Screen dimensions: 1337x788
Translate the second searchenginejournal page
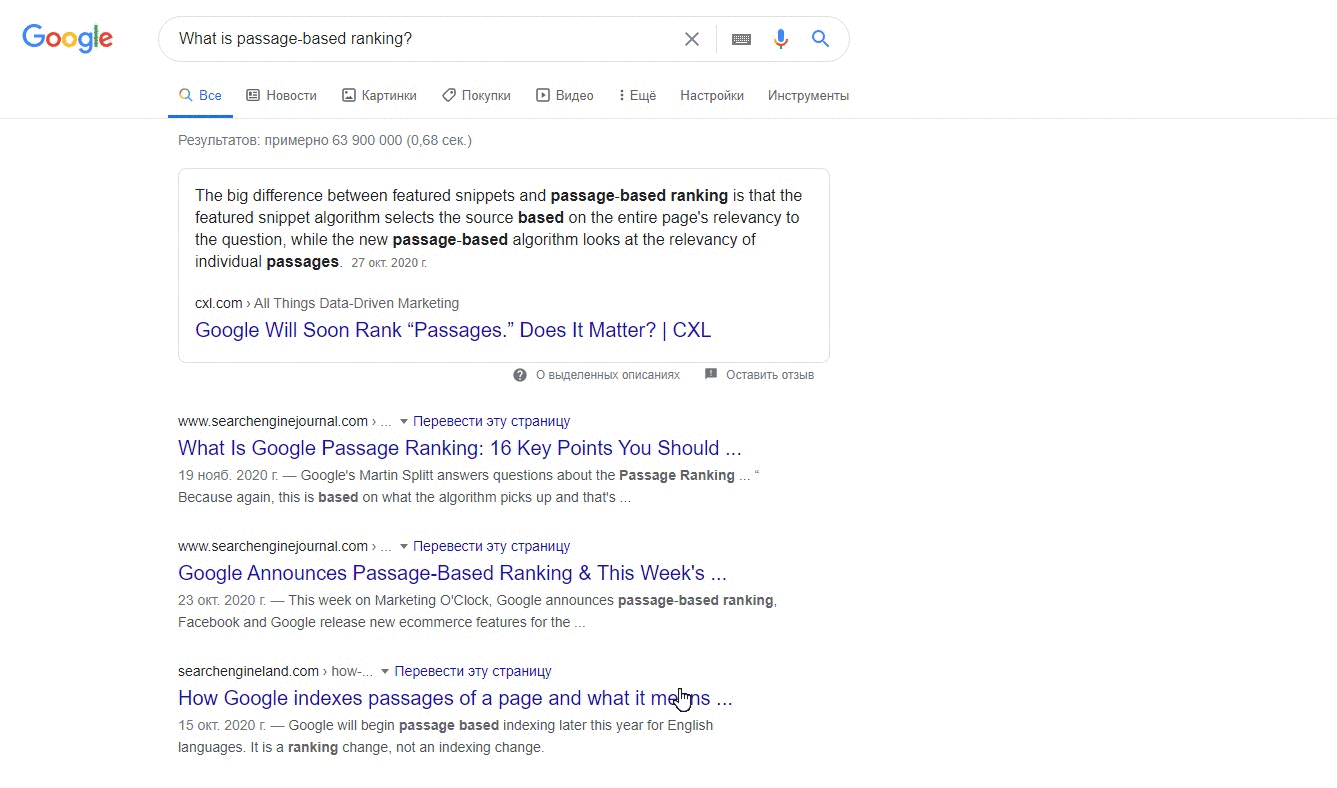click(x=491, y=546)
